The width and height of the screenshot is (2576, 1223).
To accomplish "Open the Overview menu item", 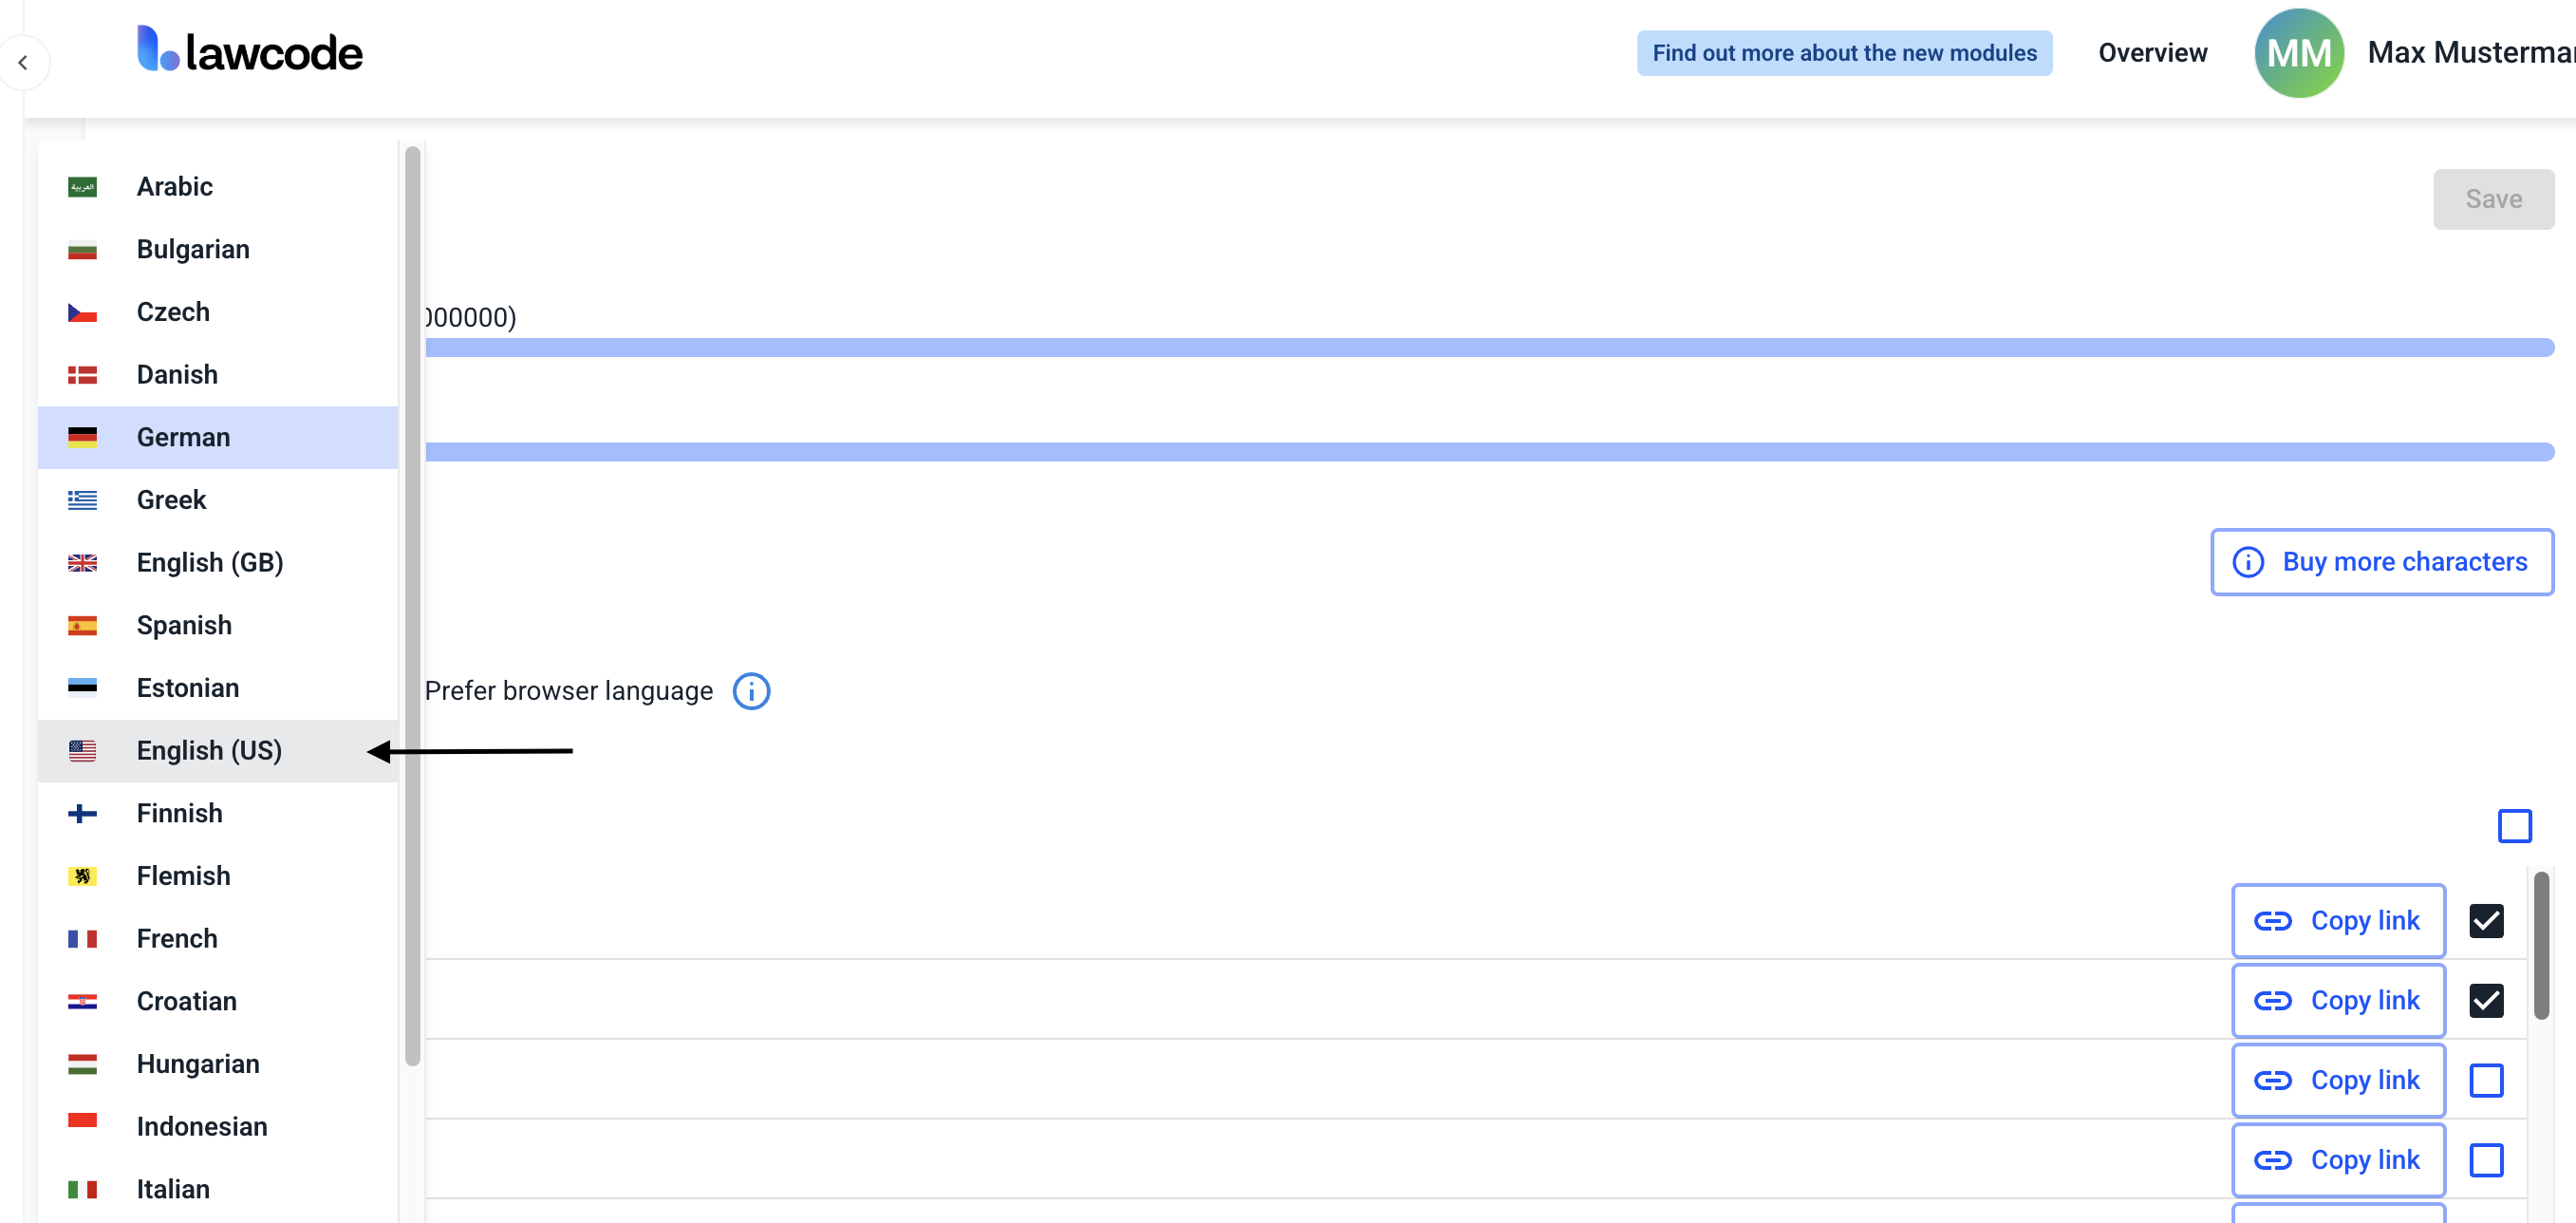I will click(x=2152, y=53).
